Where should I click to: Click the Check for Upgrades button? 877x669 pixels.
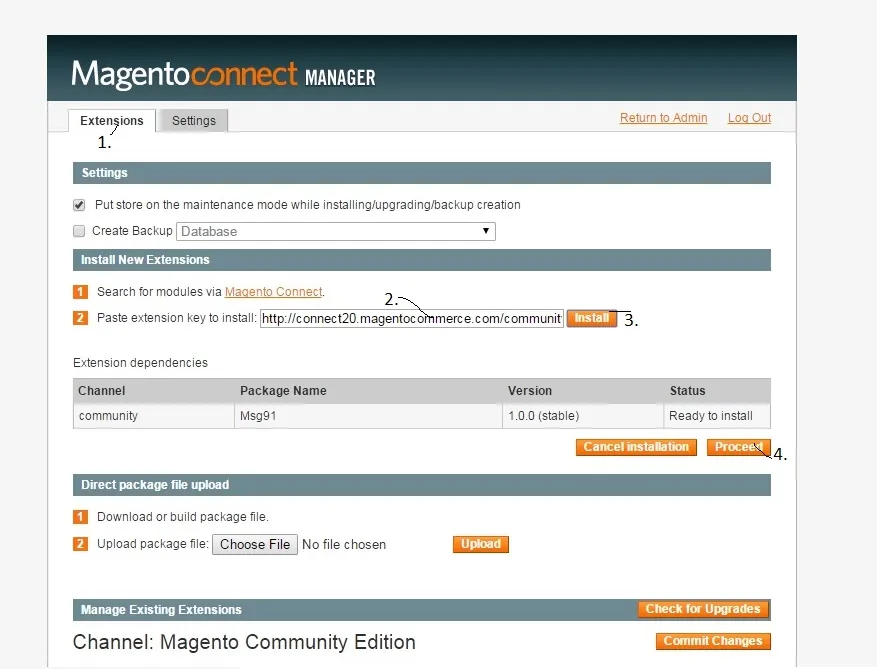pyautogui.click(x=703, y=609)
